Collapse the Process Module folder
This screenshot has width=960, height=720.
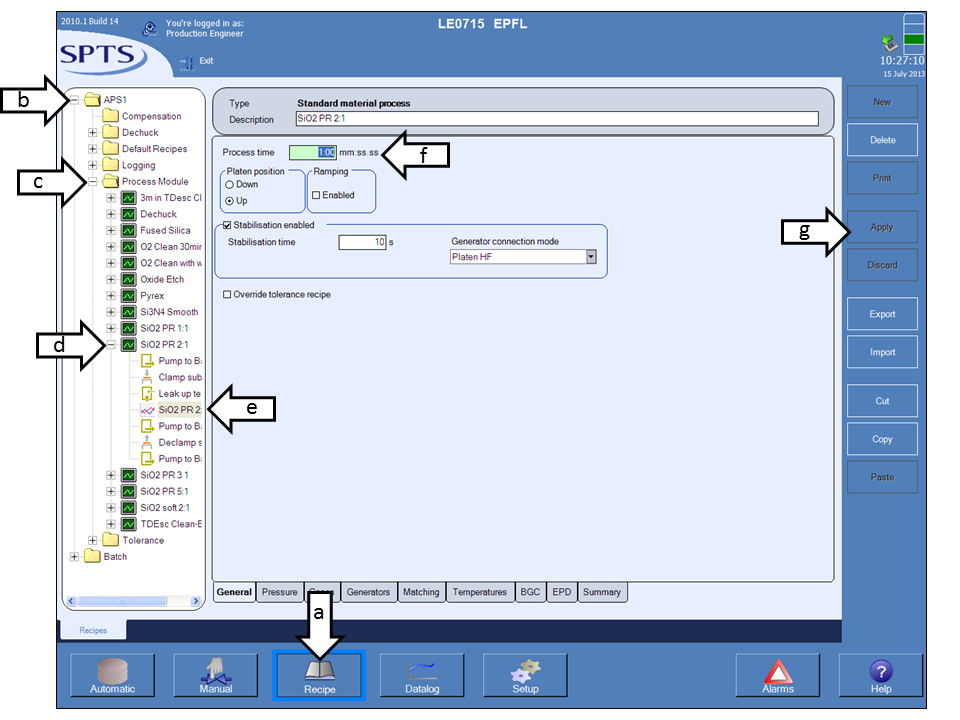point(93,182)
